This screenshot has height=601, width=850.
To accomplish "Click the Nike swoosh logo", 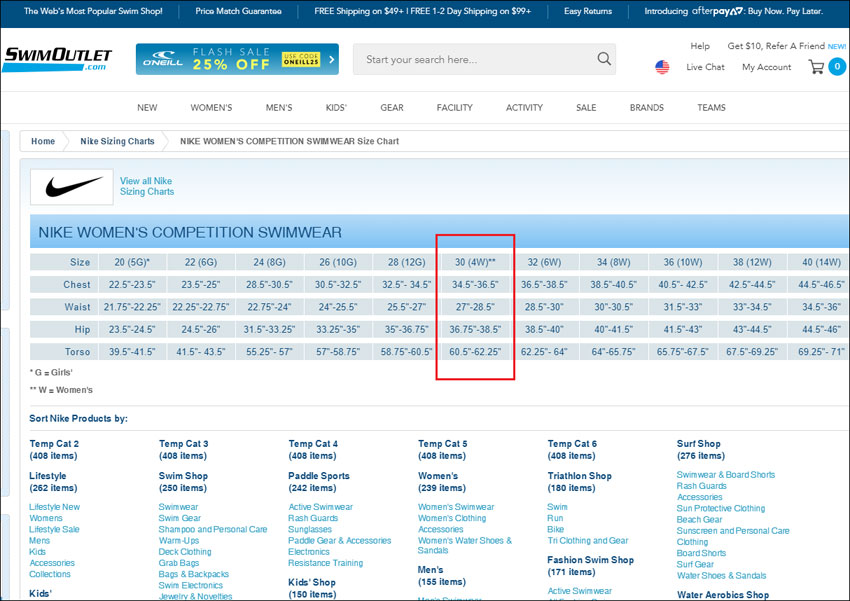I will coord(72,187).
